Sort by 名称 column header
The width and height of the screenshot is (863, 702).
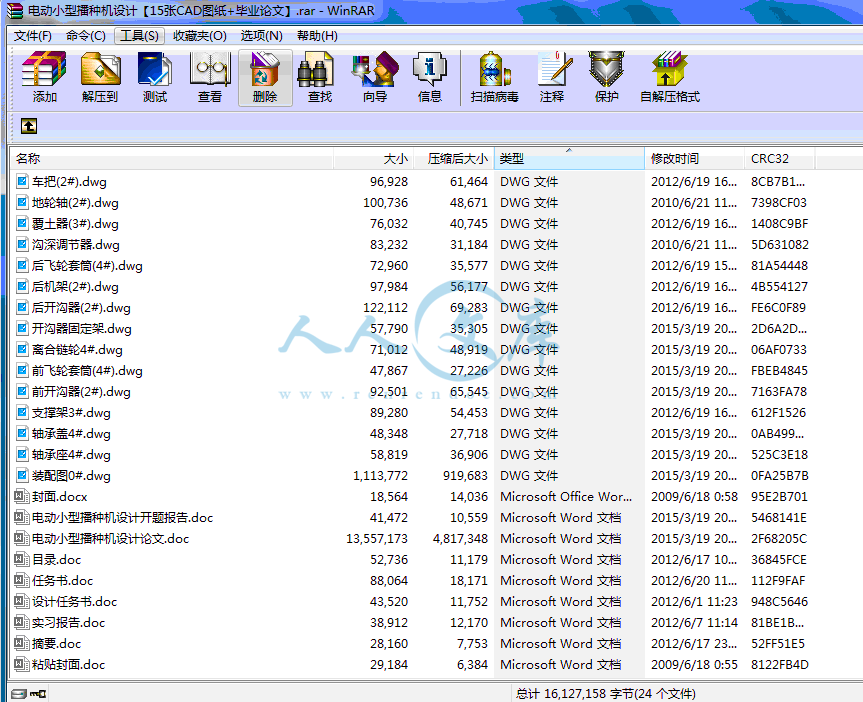click(172, 159)
